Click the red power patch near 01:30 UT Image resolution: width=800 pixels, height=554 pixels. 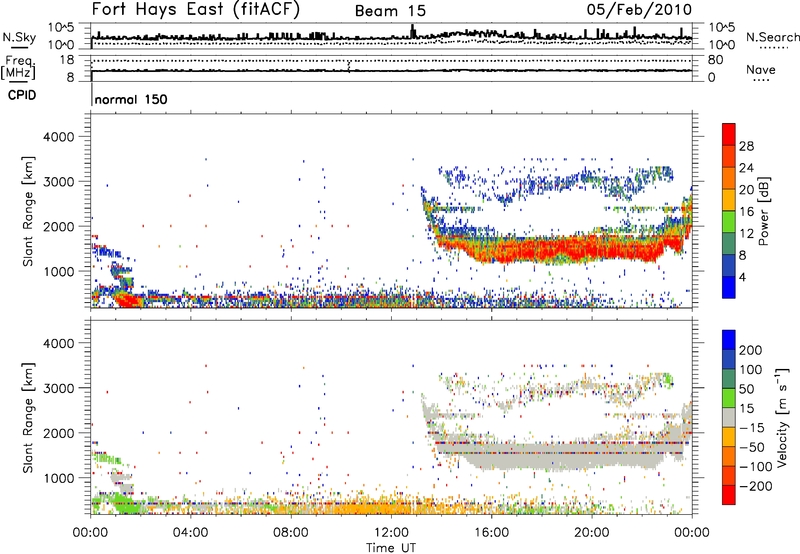(129, 300)
